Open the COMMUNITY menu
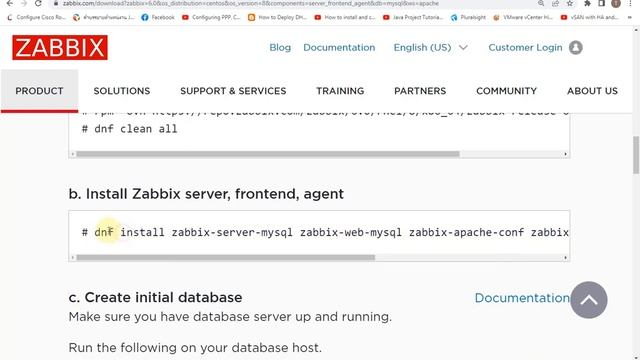Screen dimensions: 640x360 point(507,91)
